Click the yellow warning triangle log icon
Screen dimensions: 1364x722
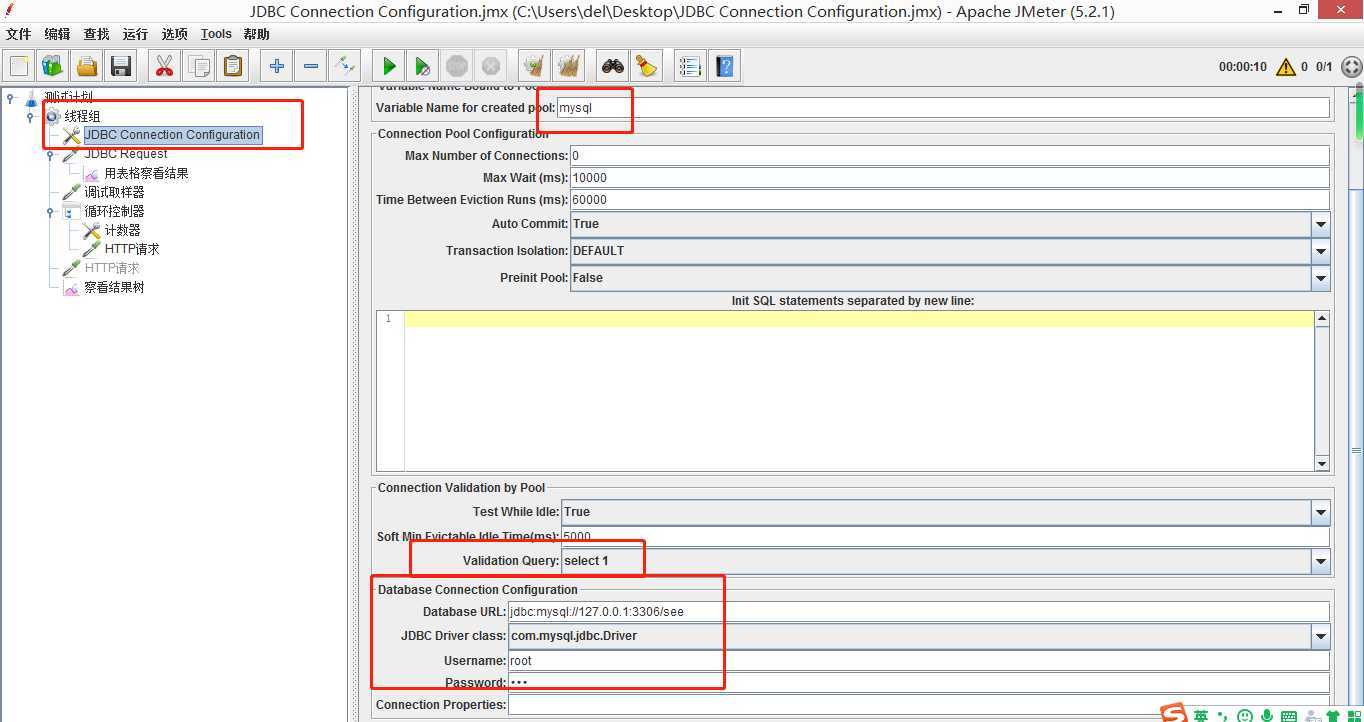[x=1284, y=67]
